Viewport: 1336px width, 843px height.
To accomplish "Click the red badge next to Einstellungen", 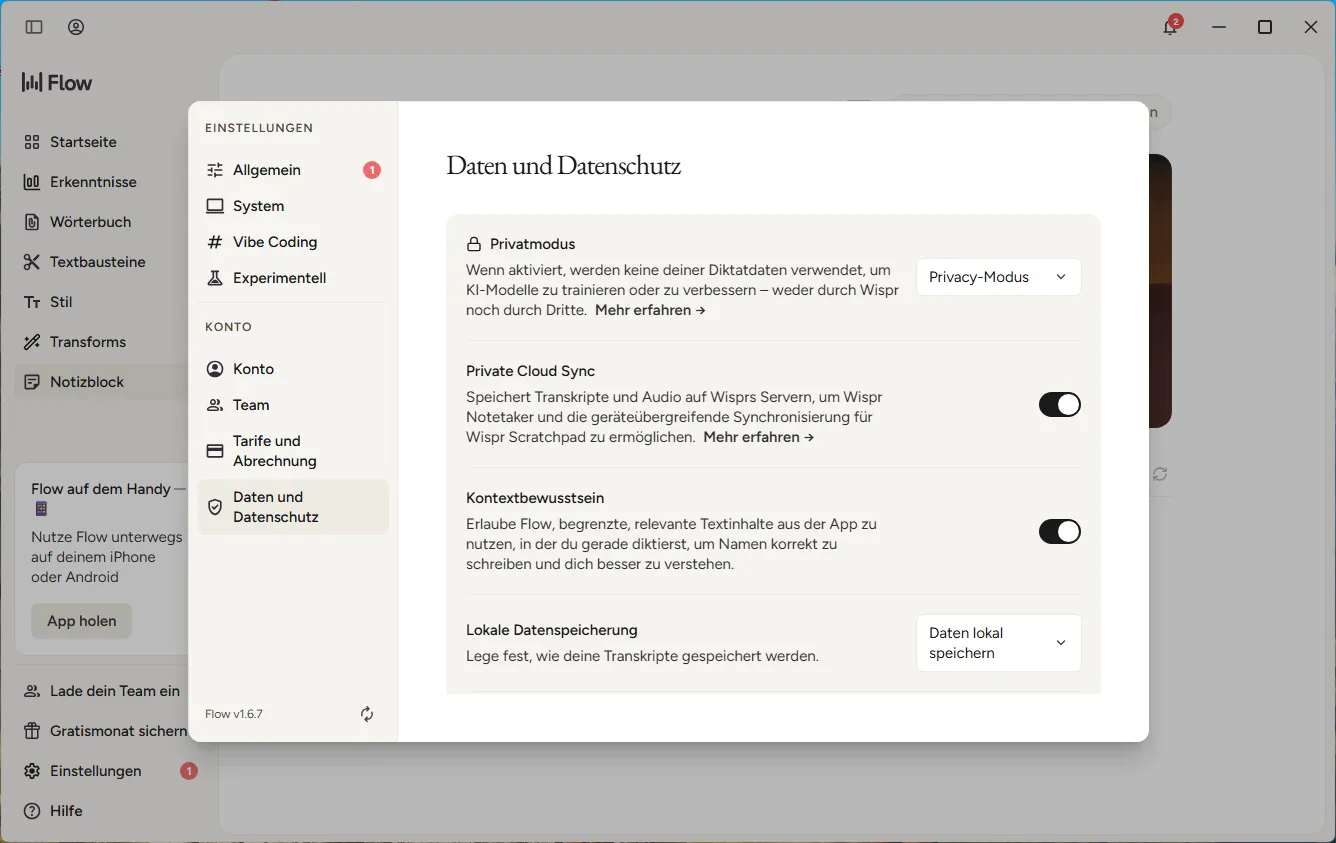I will click(189, 771).
